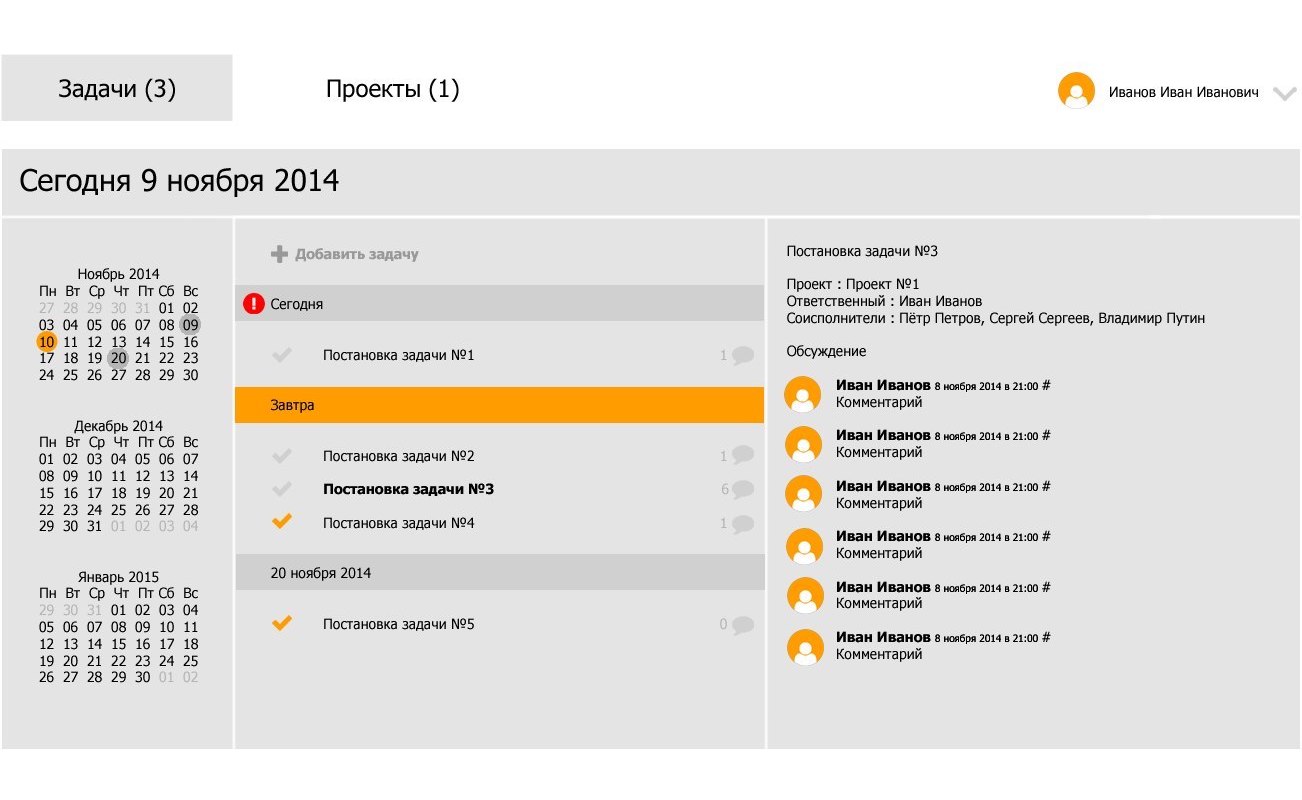This screenshot has height=800, width=1302.
Task: Click the plus icon beside Добавить задачу
Action: pyautogui.click(x=279, y=254)
